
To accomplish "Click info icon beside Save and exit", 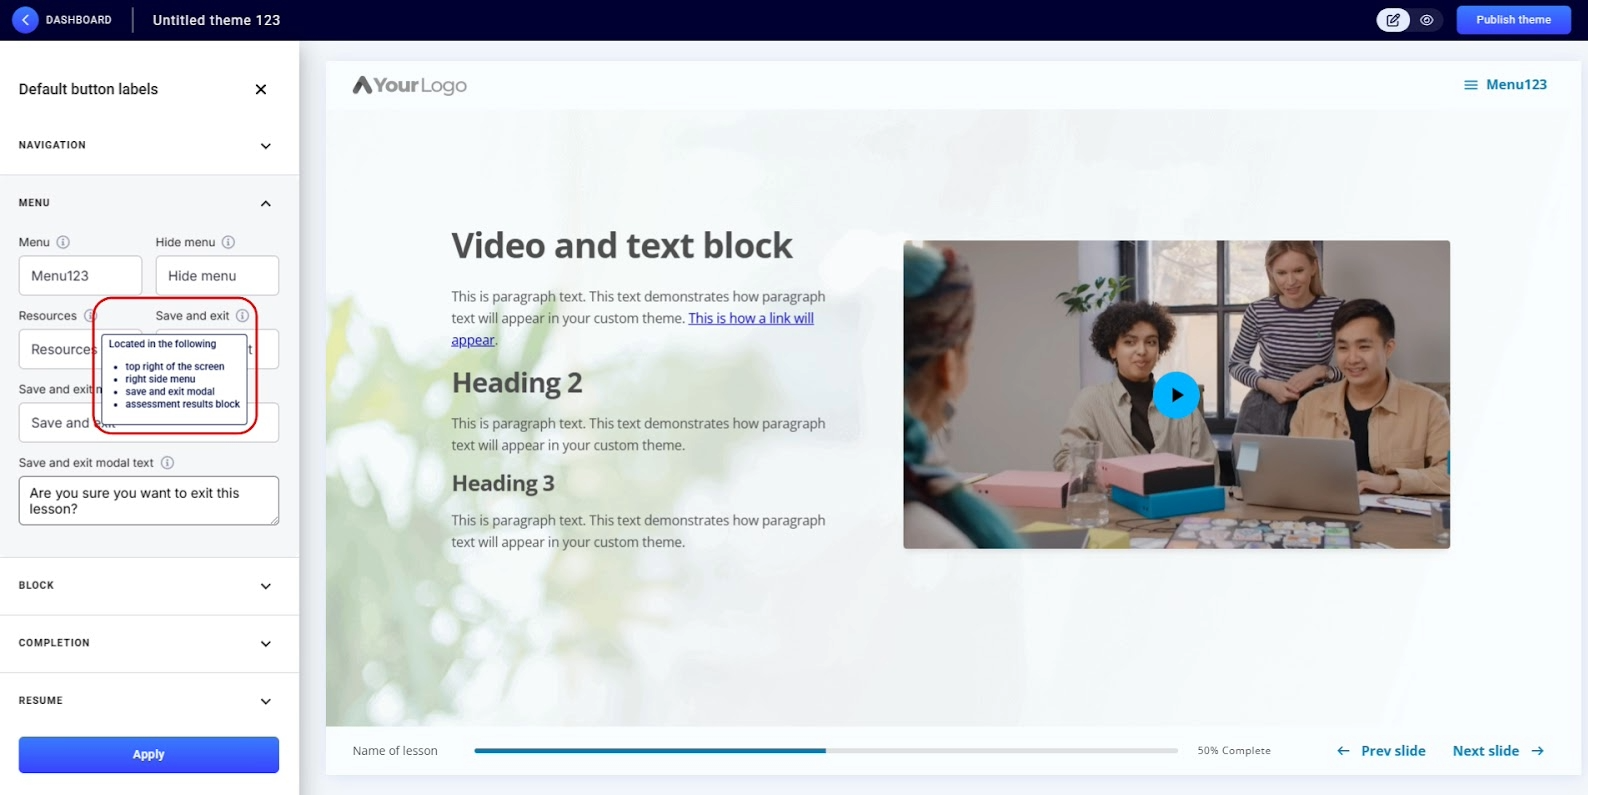I will pos(242,316).
